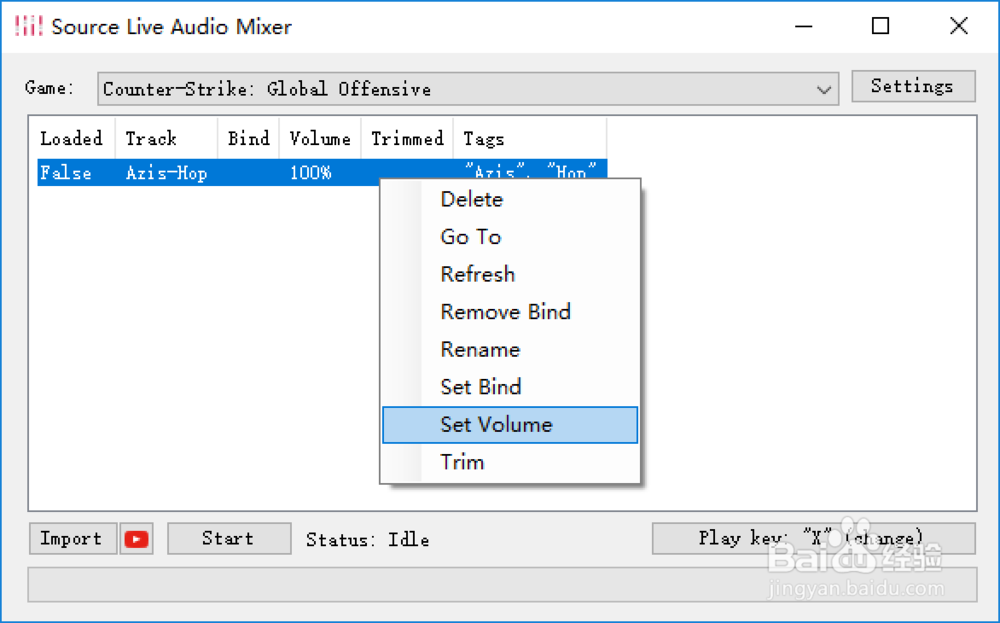Choose Delete from the context menu
1000x623 pixels.
tap(472, 199)
